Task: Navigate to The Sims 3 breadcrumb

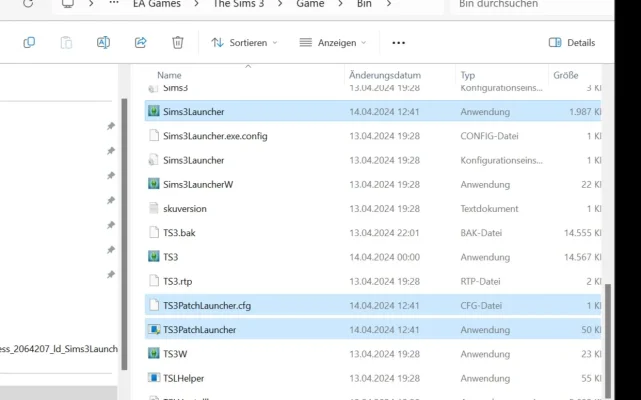Action: [238, 4]
